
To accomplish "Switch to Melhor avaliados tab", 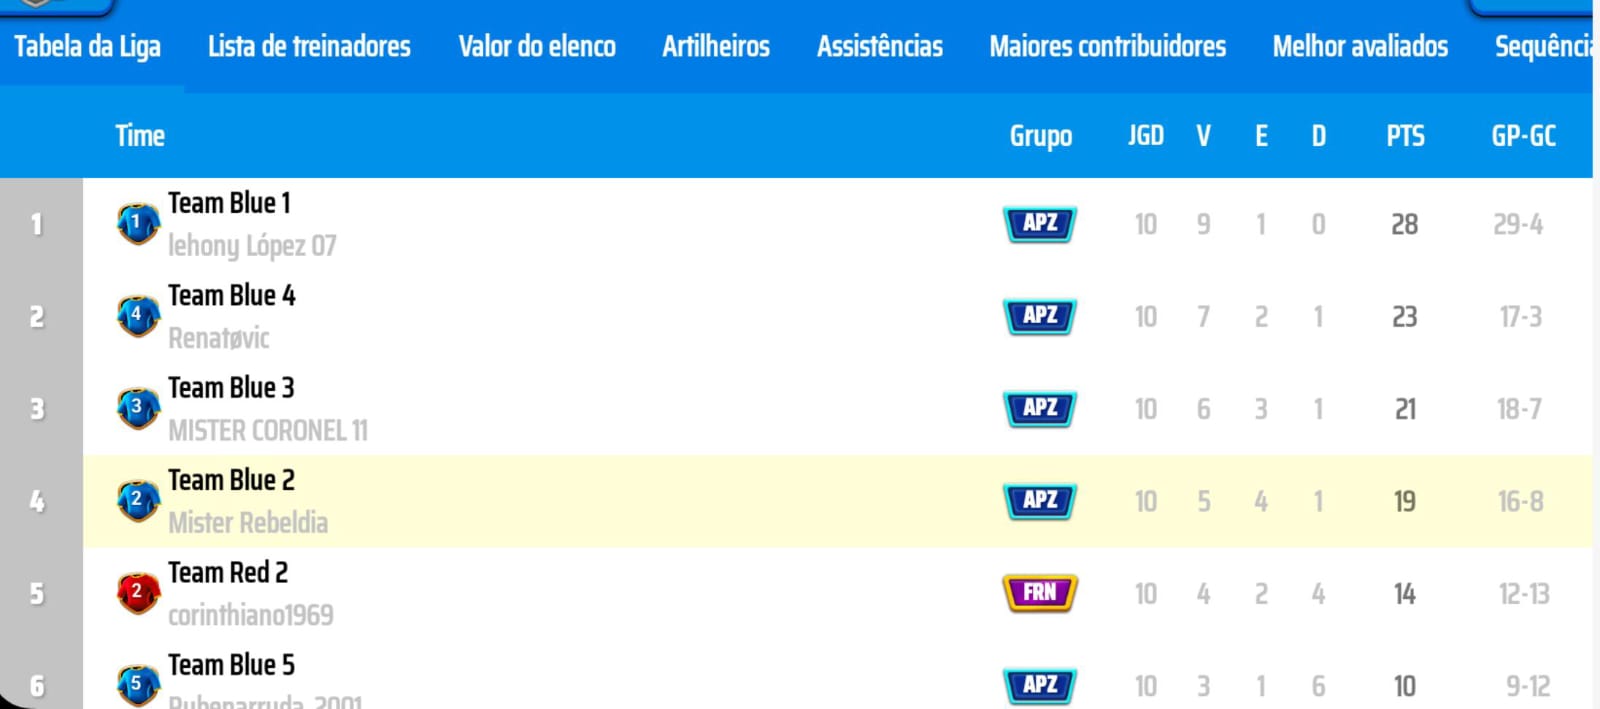I will [1360, 47].
